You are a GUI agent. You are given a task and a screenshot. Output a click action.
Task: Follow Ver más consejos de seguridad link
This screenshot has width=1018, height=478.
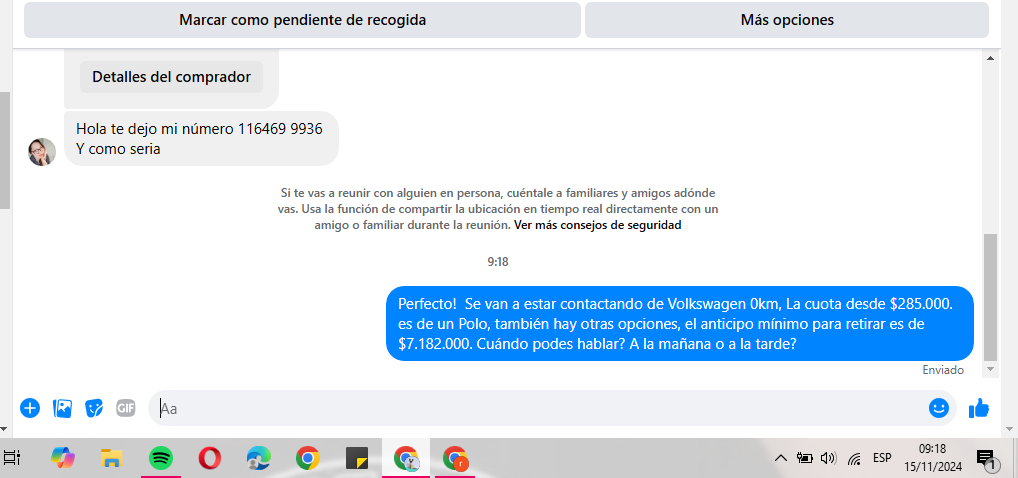pyautogui.click(x=597, y=226)
